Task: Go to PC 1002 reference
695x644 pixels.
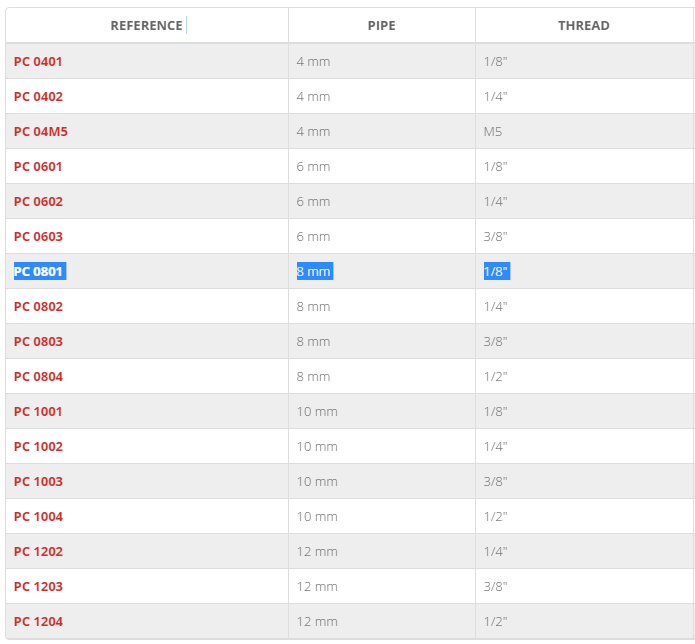Action: pos(39,447)
